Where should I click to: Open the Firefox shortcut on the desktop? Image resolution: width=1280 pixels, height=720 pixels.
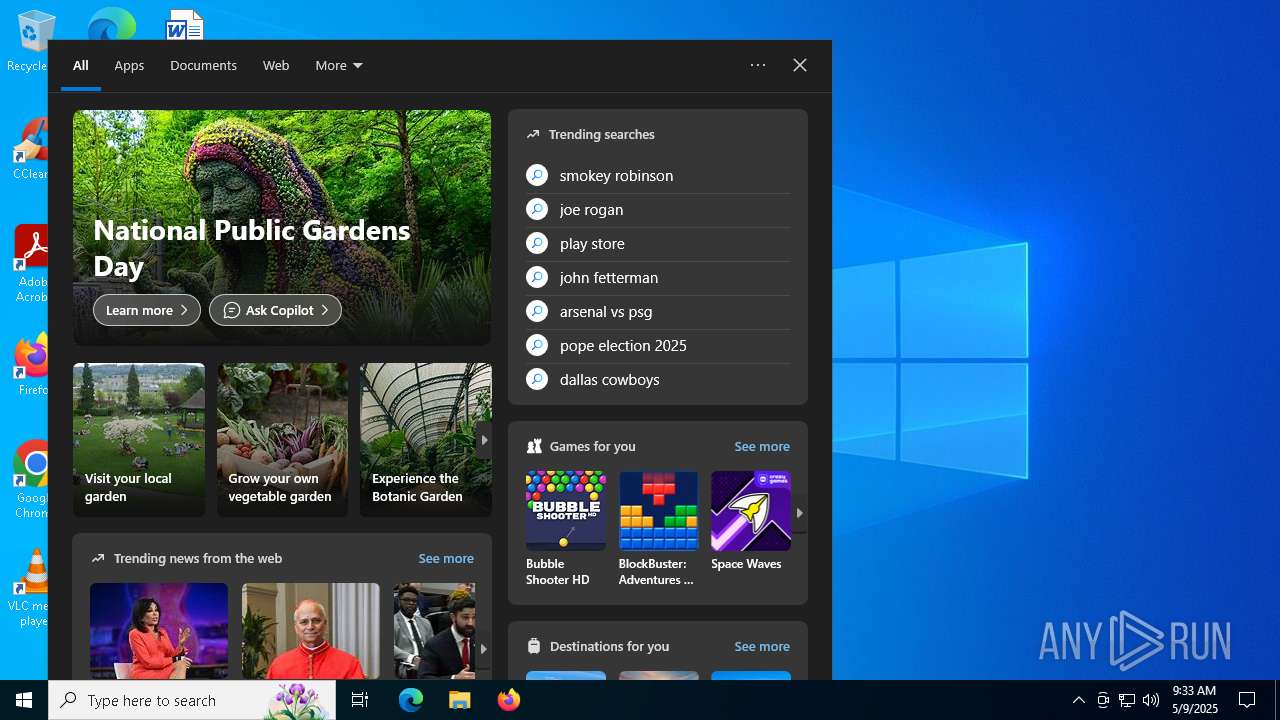32,364
